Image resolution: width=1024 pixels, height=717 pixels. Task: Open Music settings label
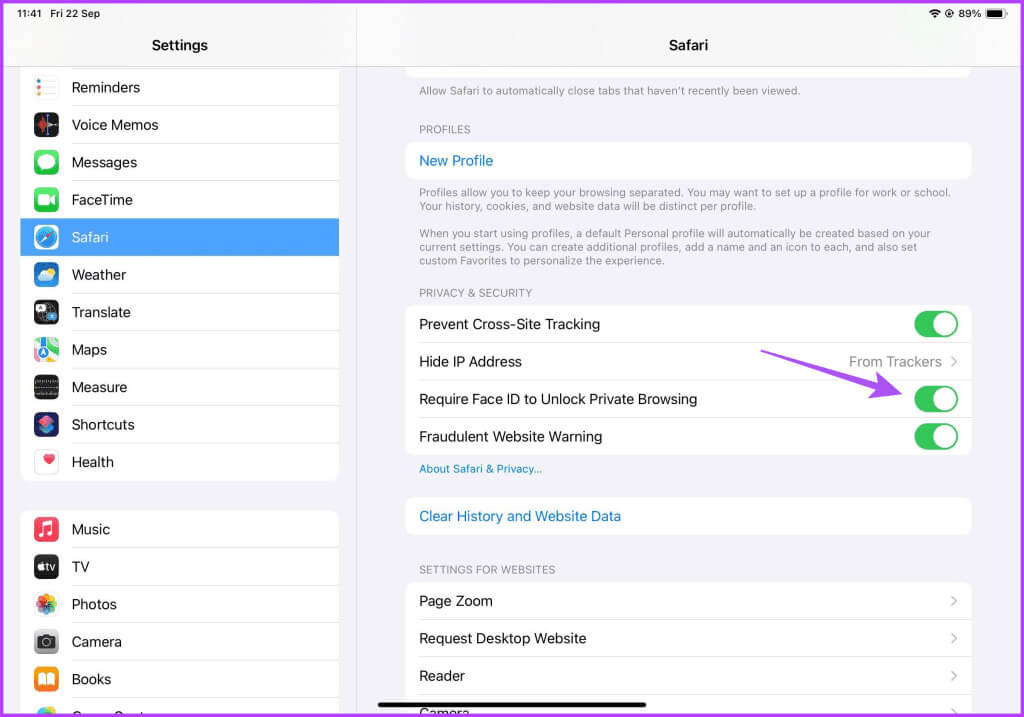pyautogui.click(x=91, y=530)
